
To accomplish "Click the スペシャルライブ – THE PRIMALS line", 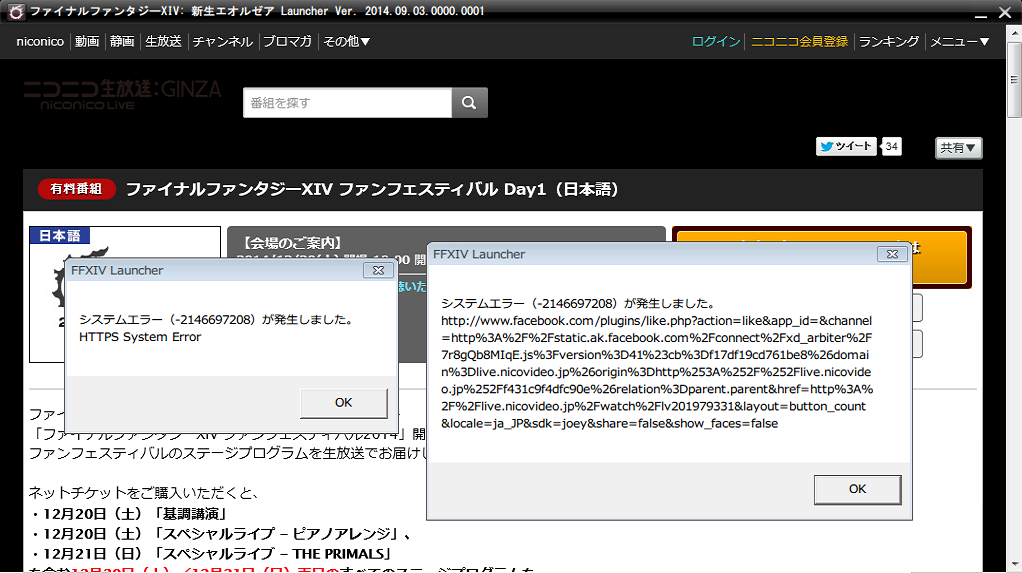I will coord(210,554).
